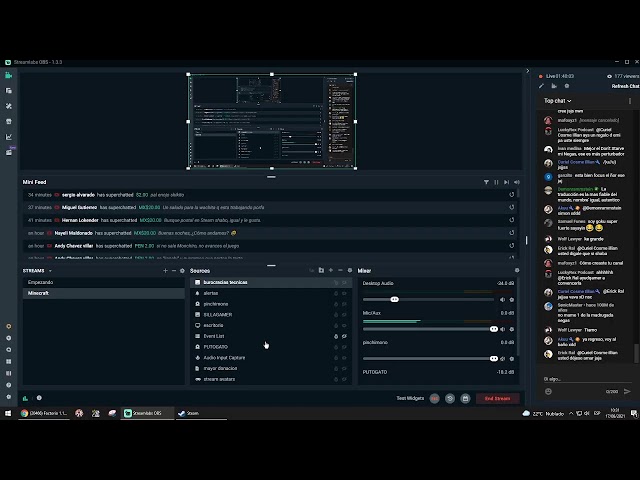Viewport: 640px width, 480px height.
Task: Open Mixer advanced audio settings gear
Action: 517,270
